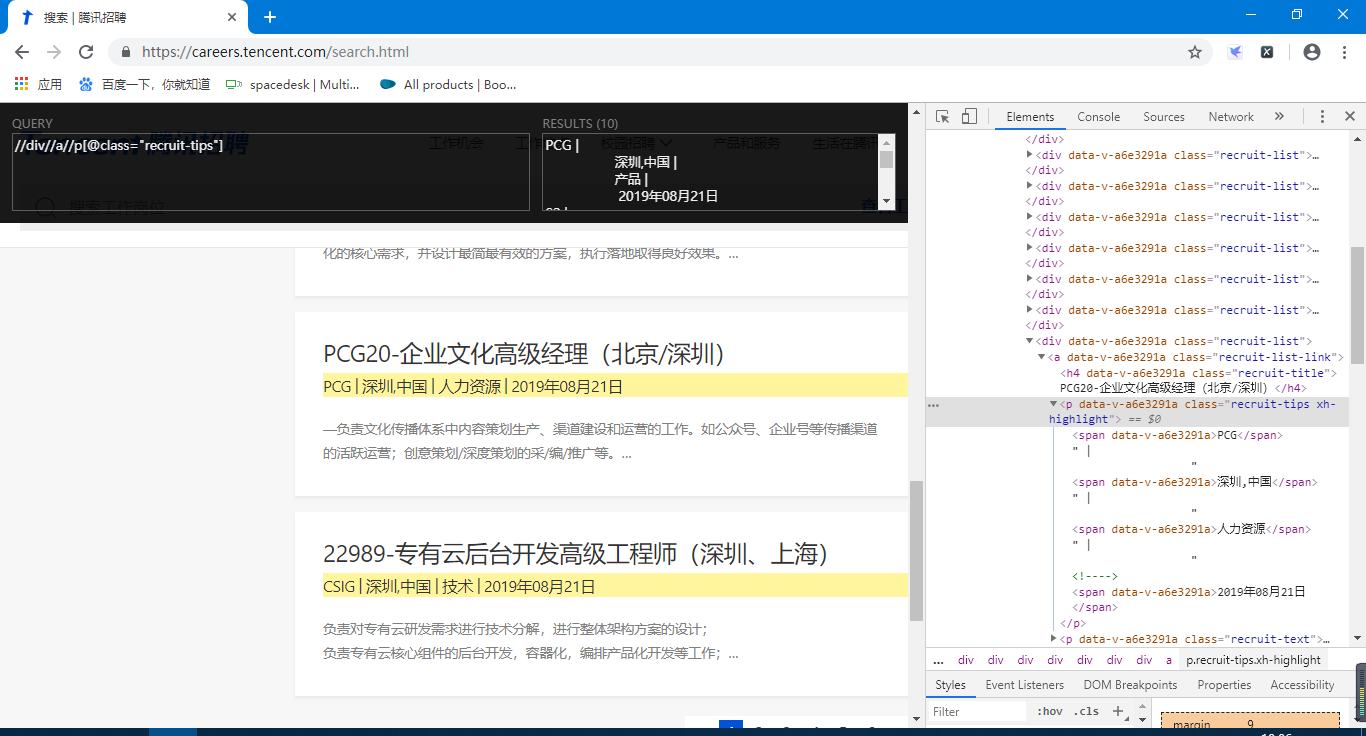
Task: Open the Chrome profile avatar
Action: [1311, 52]
